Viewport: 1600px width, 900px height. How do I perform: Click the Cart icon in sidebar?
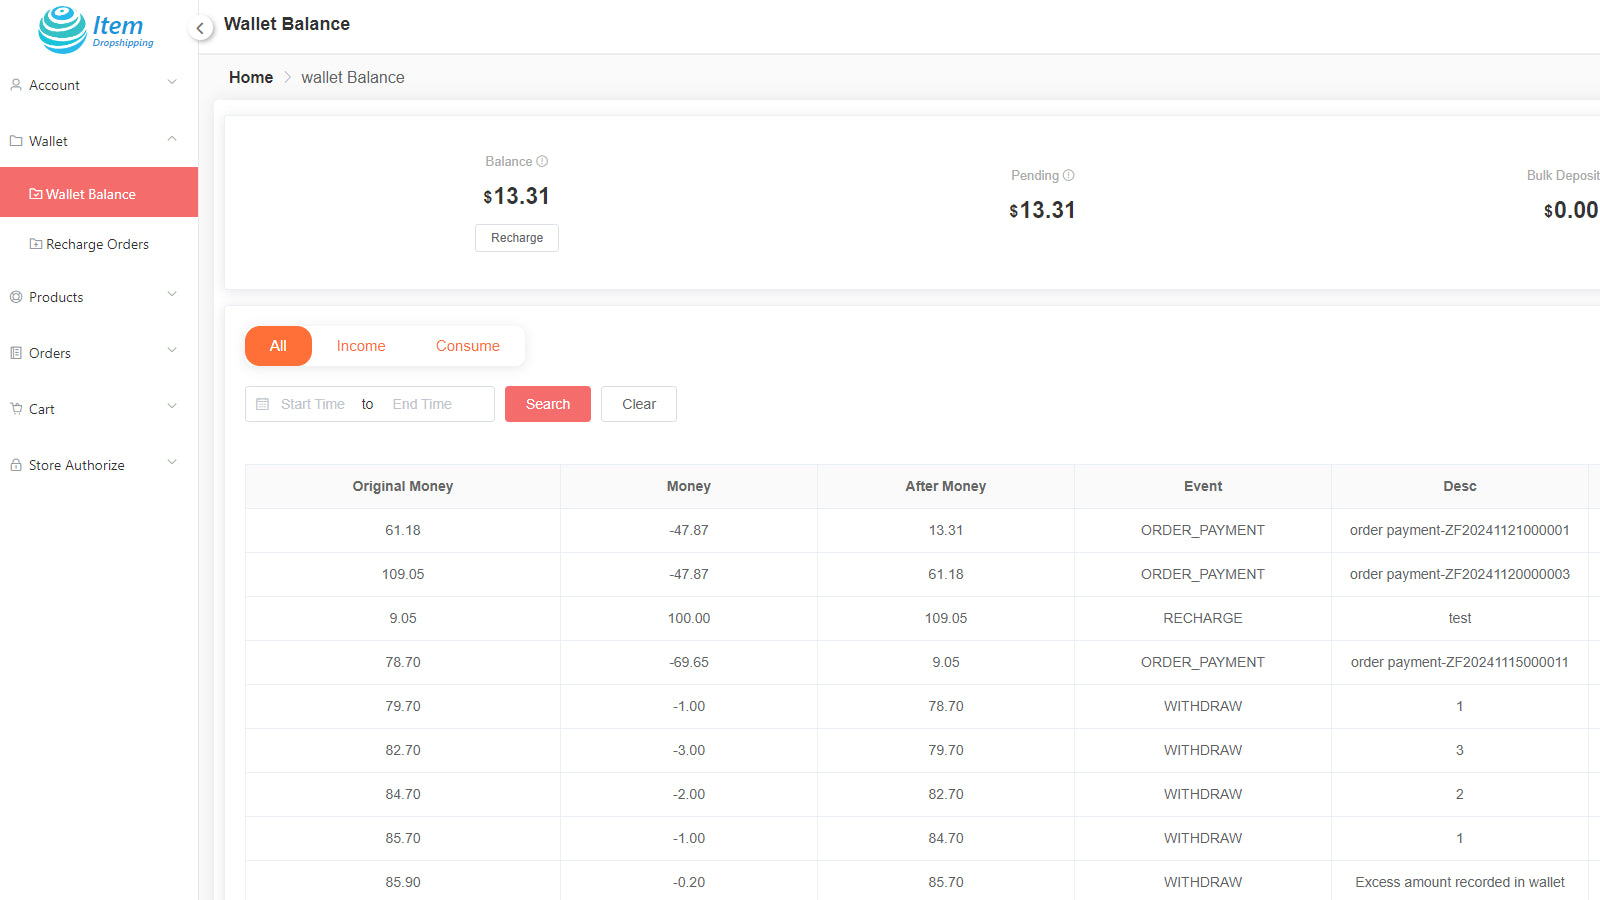point(16,409)
